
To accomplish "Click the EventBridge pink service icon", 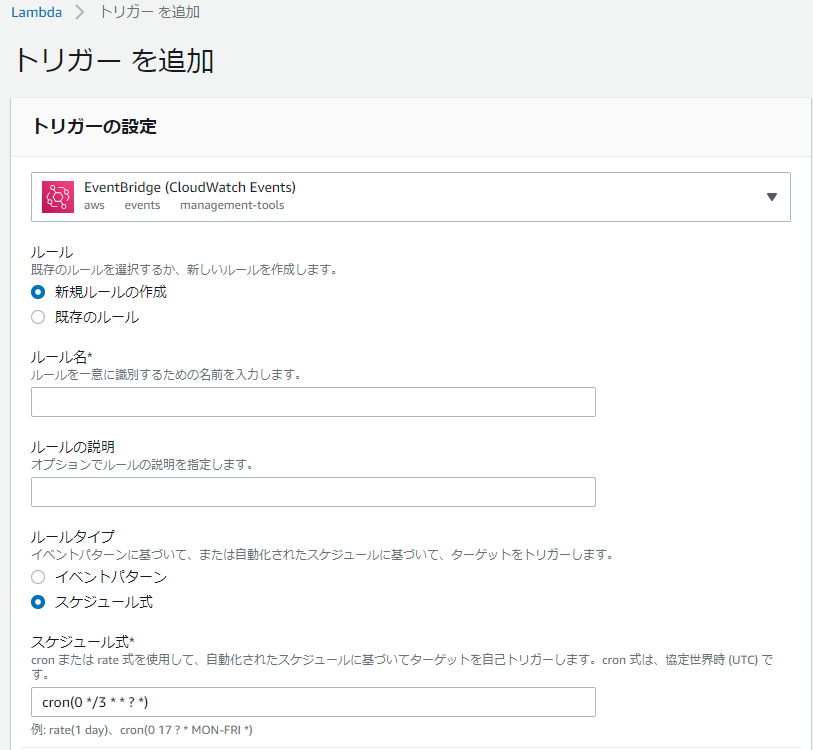I will pyautogui.click(x=58, y=197).
